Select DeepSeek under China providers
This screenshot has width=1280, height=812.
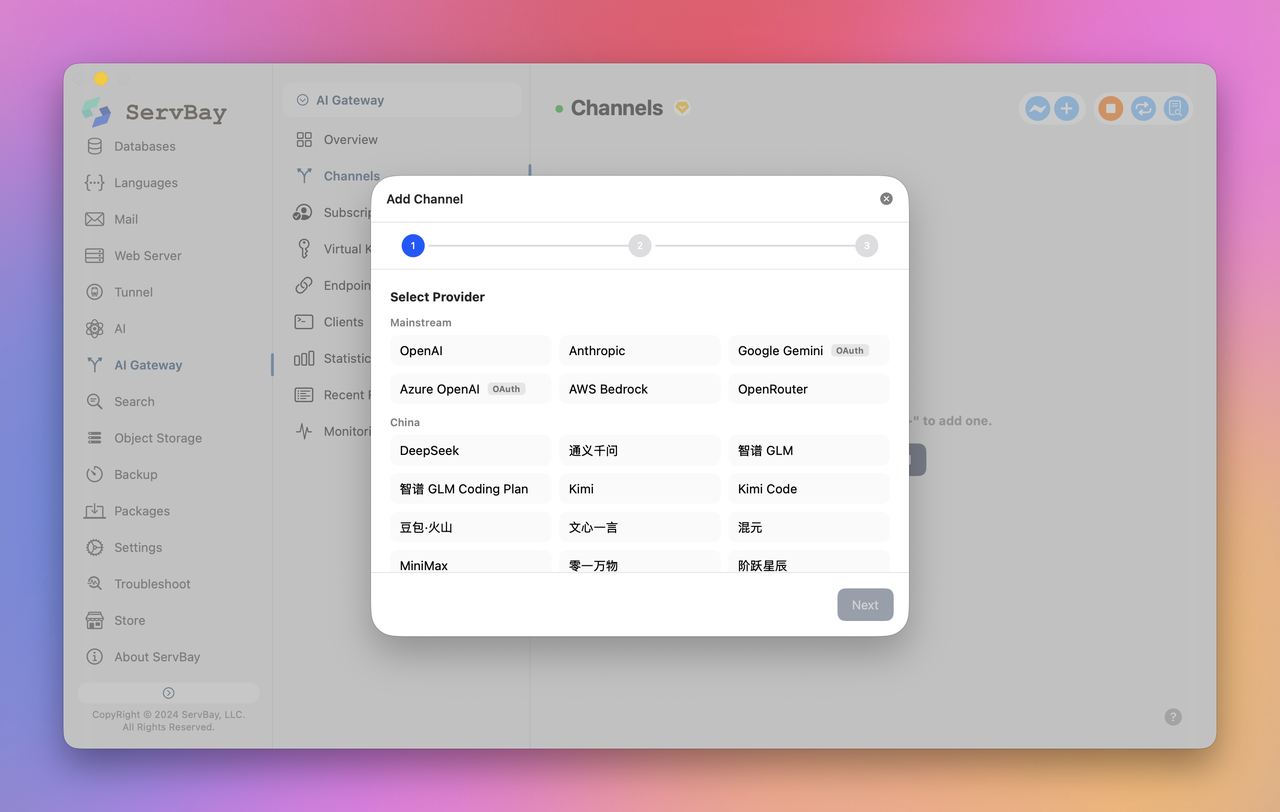click(471, 451)
